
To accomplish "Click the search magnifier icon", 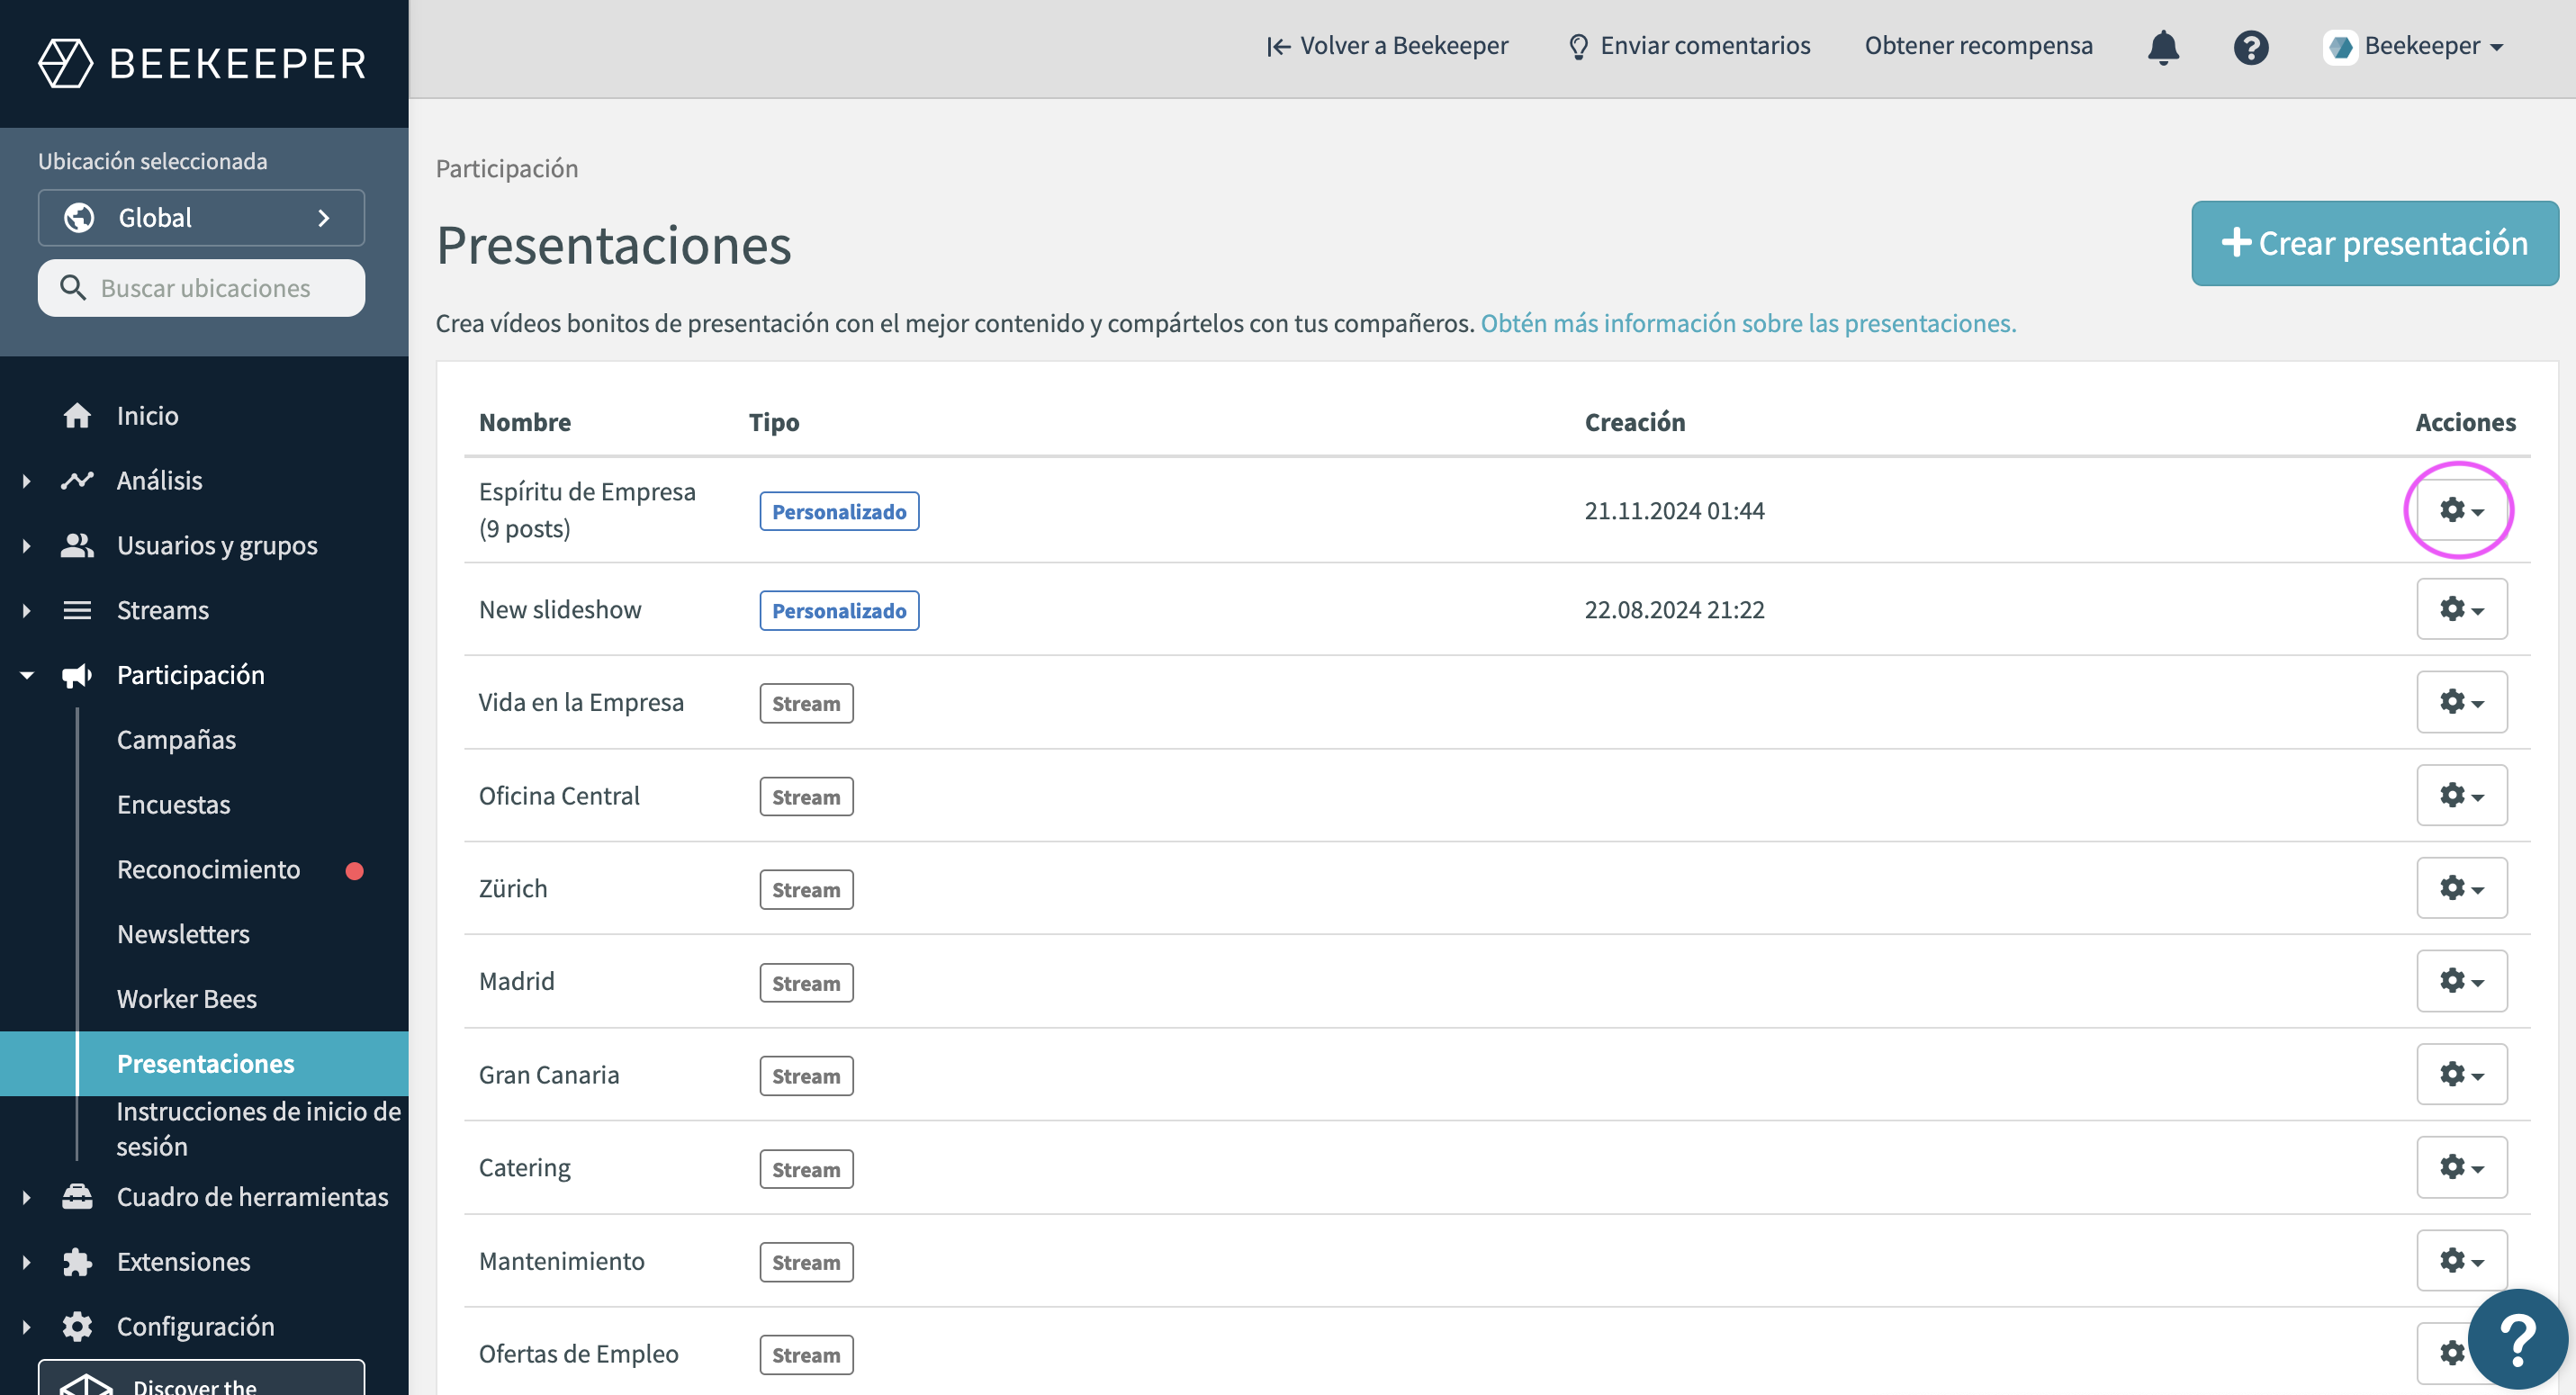I will tap(72, 288).
